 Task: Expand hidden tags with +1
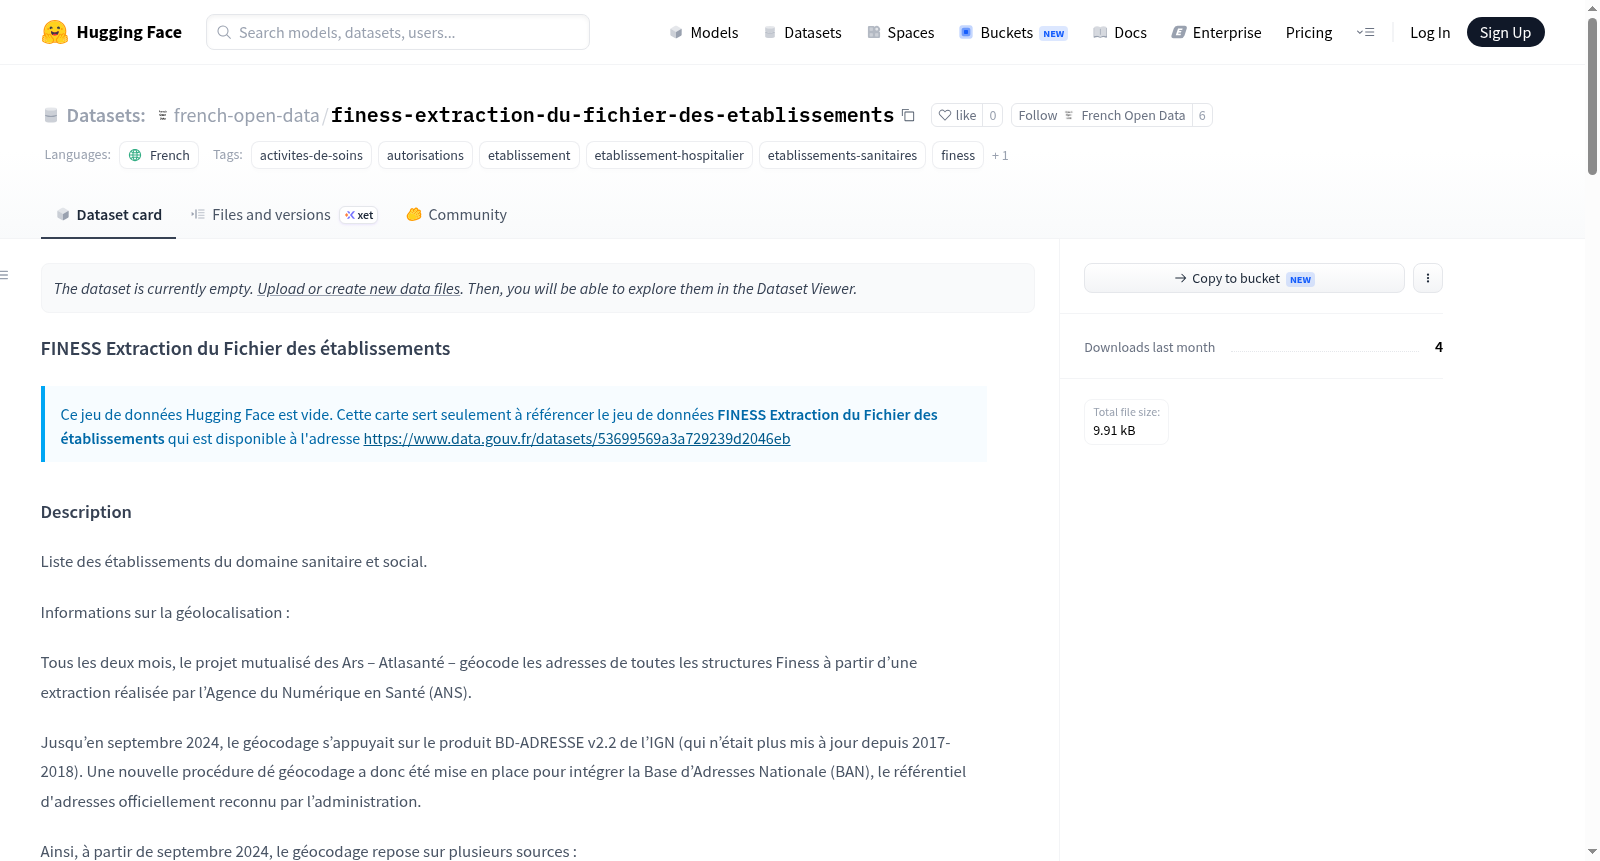(x=1000, y=155)
